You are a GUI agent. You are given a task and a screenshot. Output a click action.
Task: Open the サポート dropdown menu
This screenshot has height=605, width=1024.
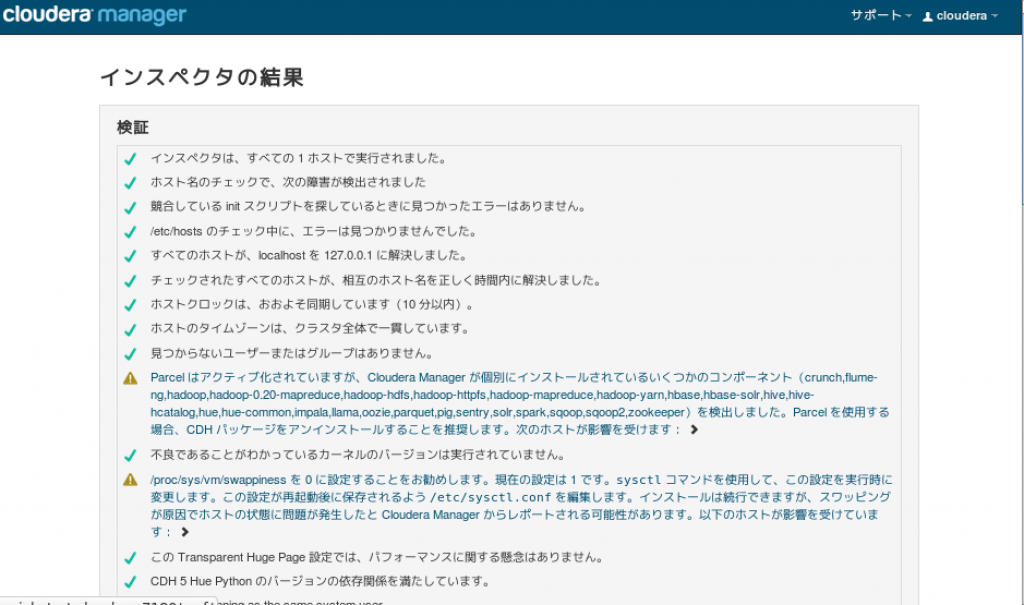point(880,15)
